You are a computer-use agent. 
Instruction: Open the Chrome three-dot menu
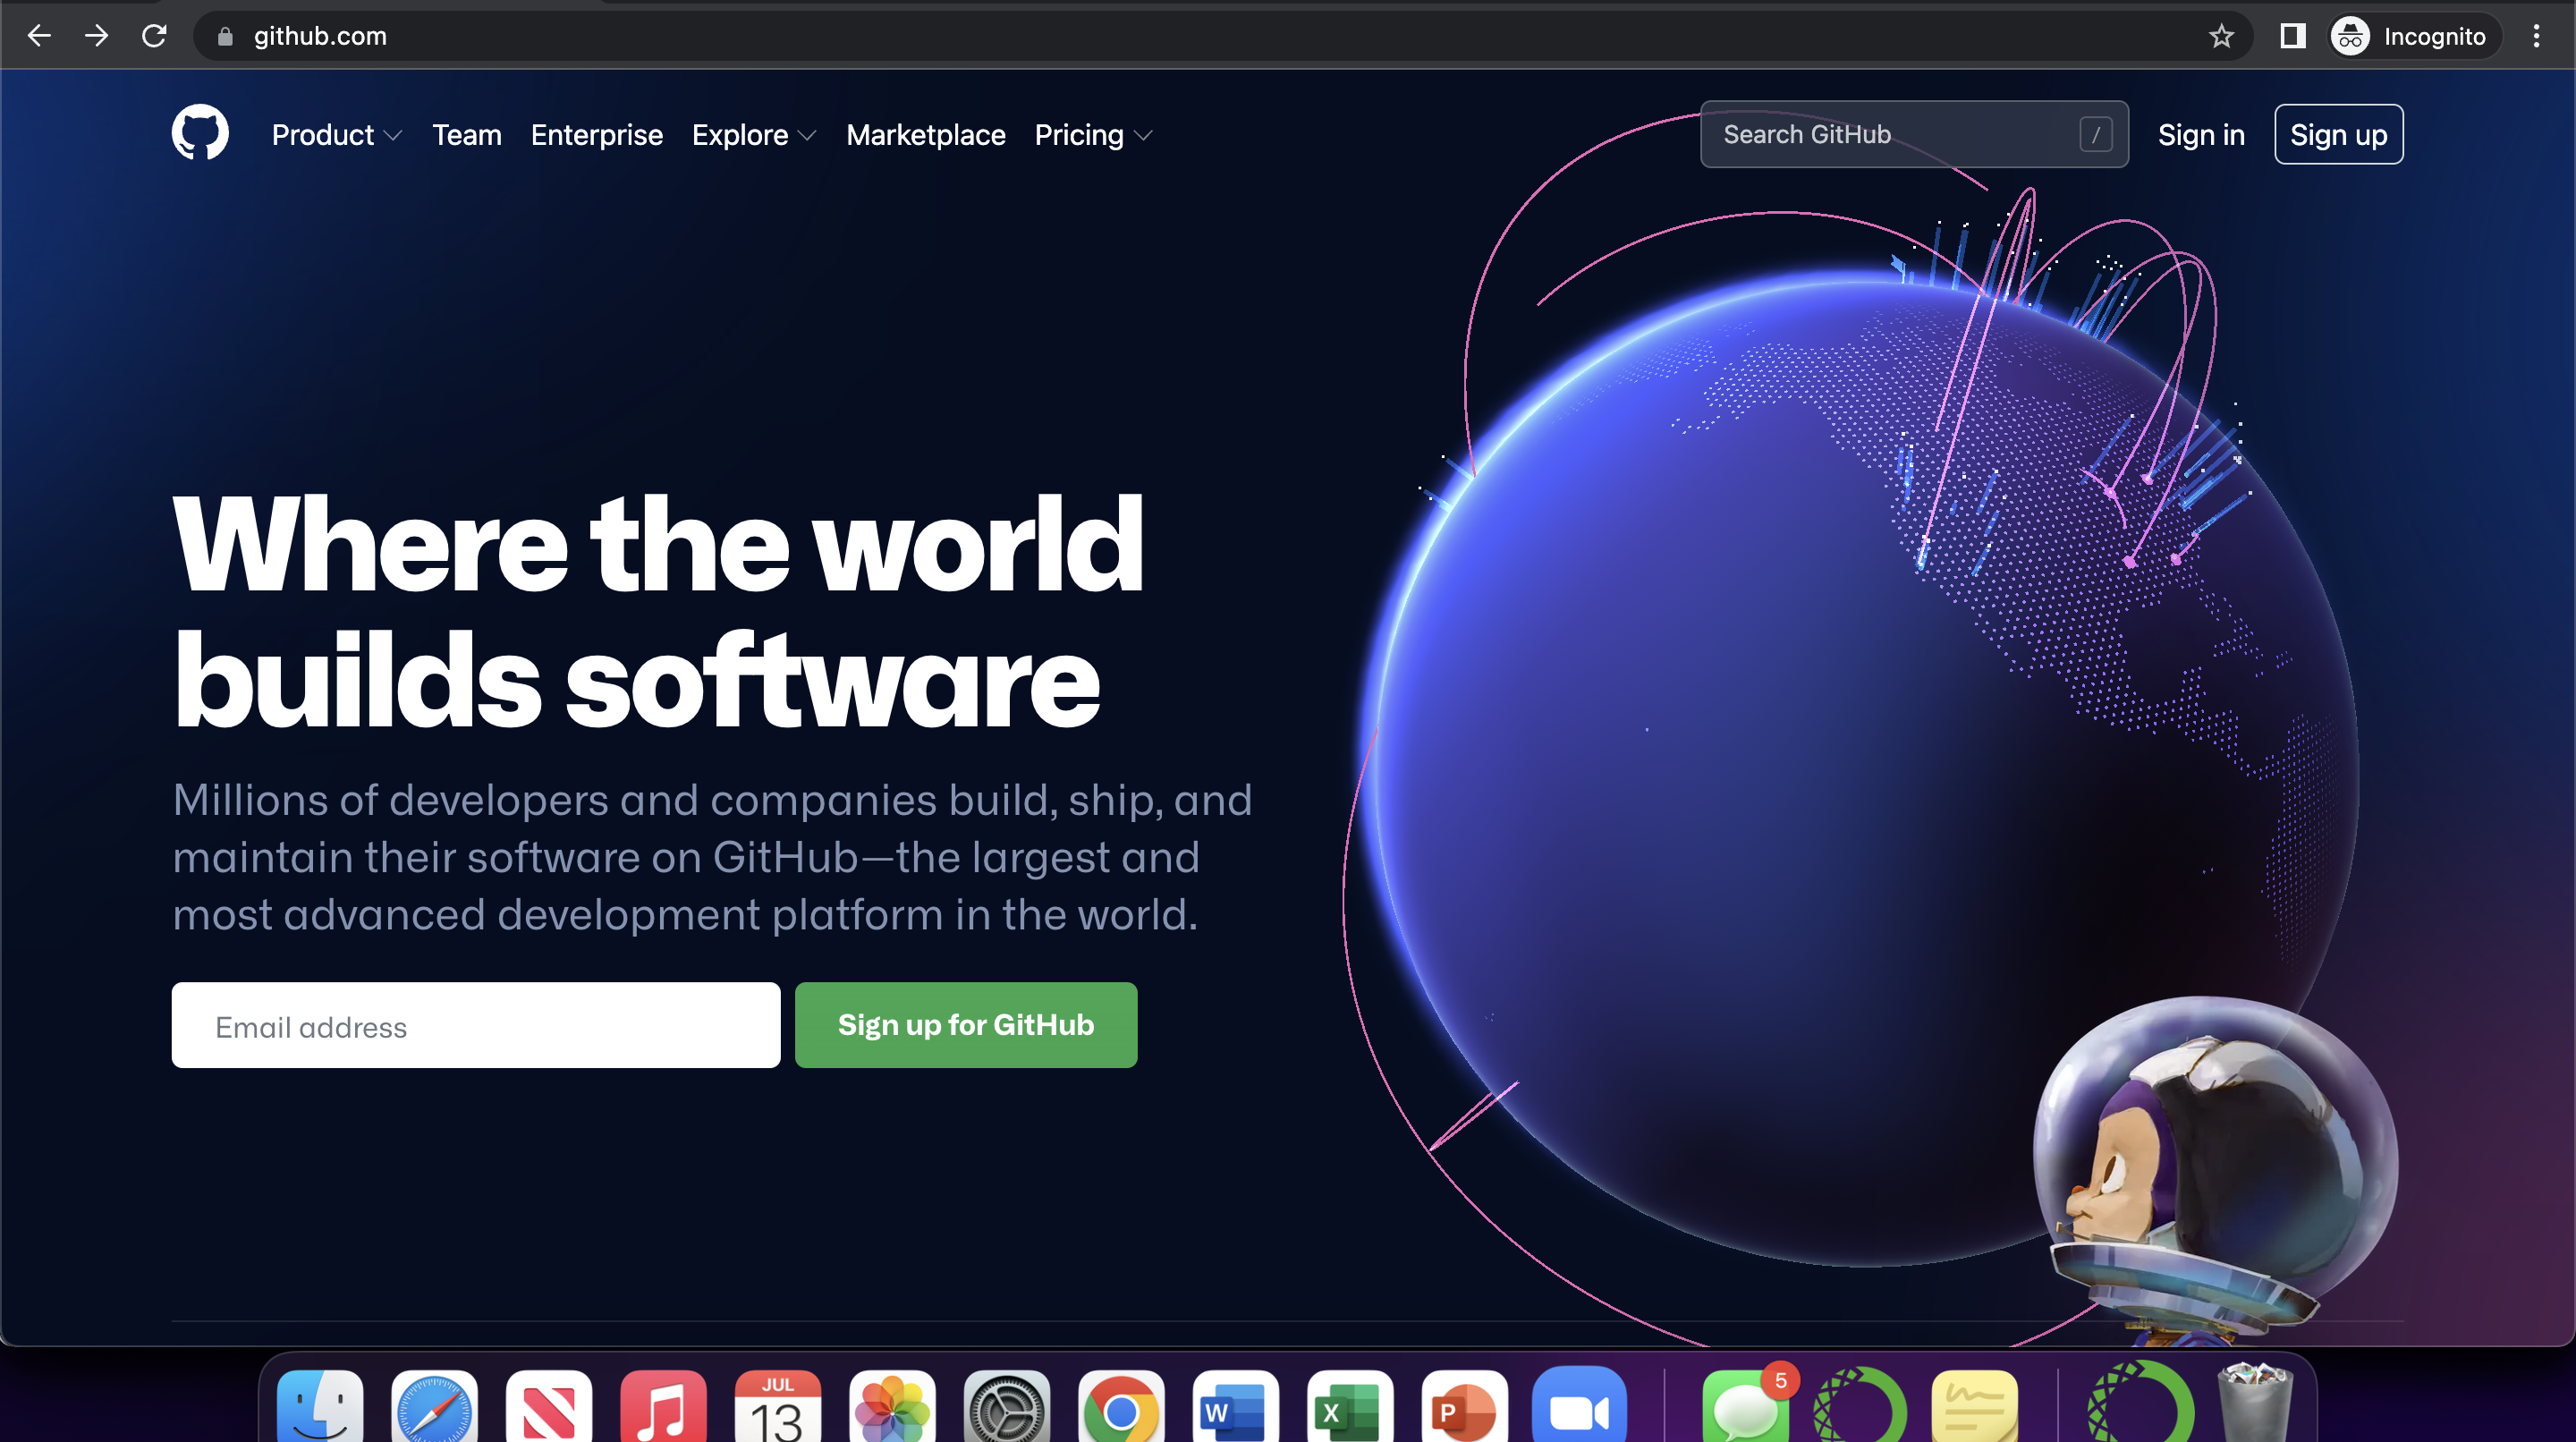tap(2536, 36)
